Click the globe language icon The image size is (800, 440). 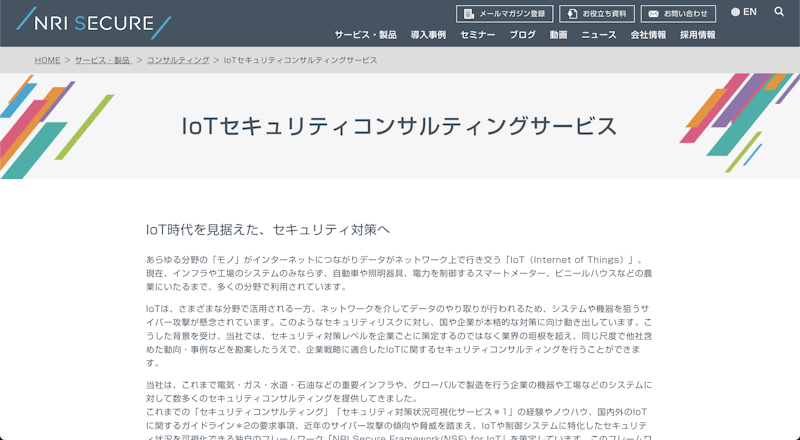click(x=736, y=13)
